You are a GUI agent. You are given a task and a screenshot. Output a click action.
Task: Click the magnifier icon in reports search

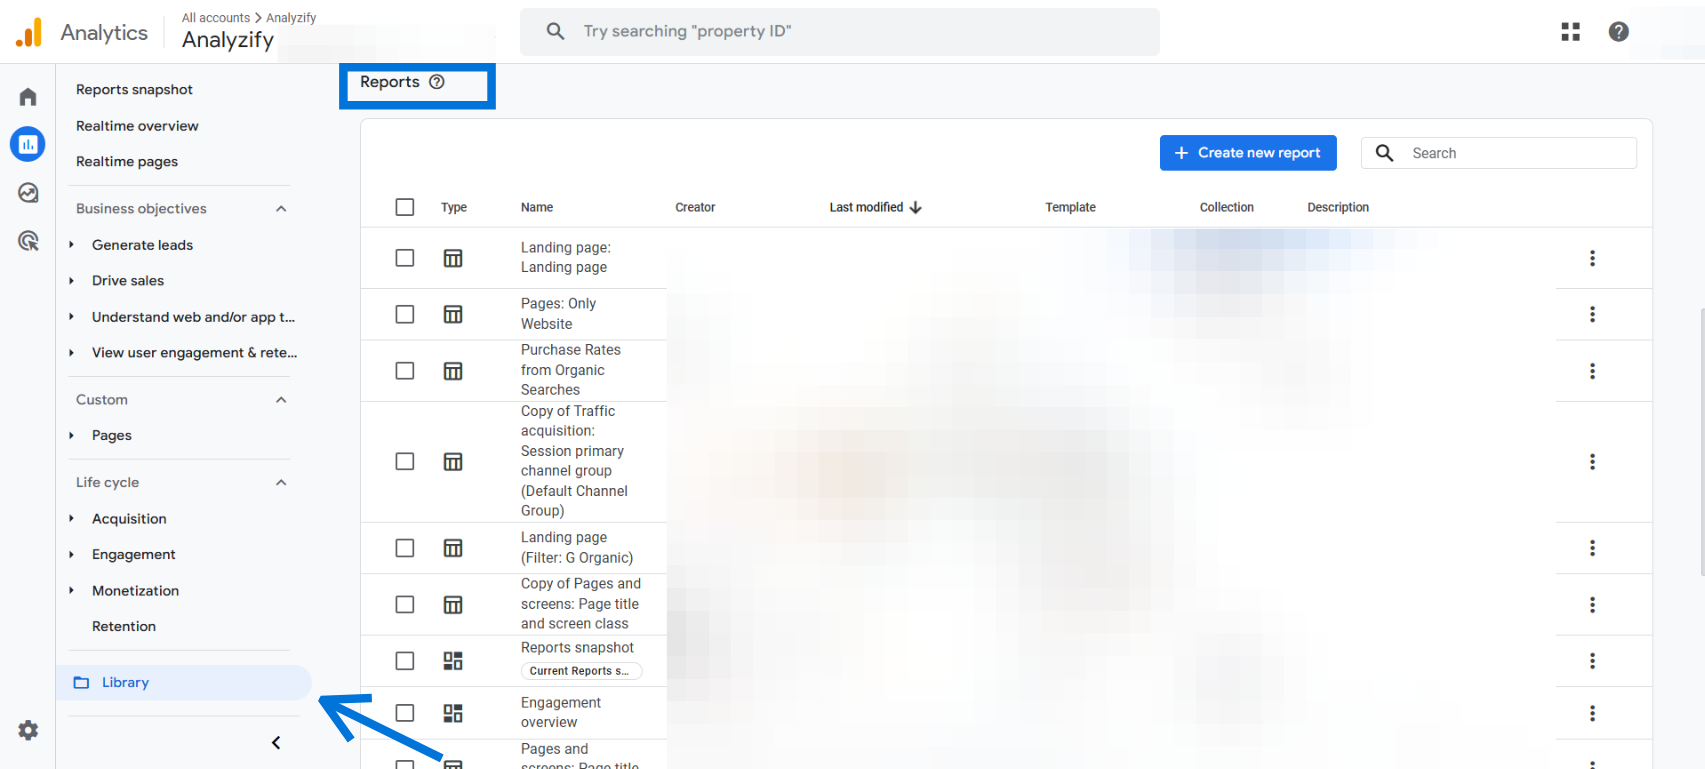[x=1385, y=153]
